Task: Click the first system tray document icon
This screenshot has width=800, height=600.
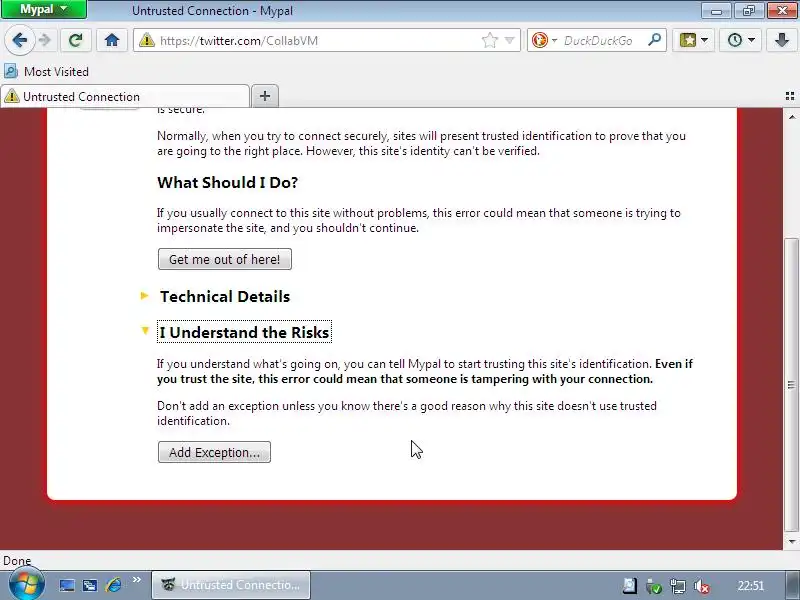Action: 630,586
